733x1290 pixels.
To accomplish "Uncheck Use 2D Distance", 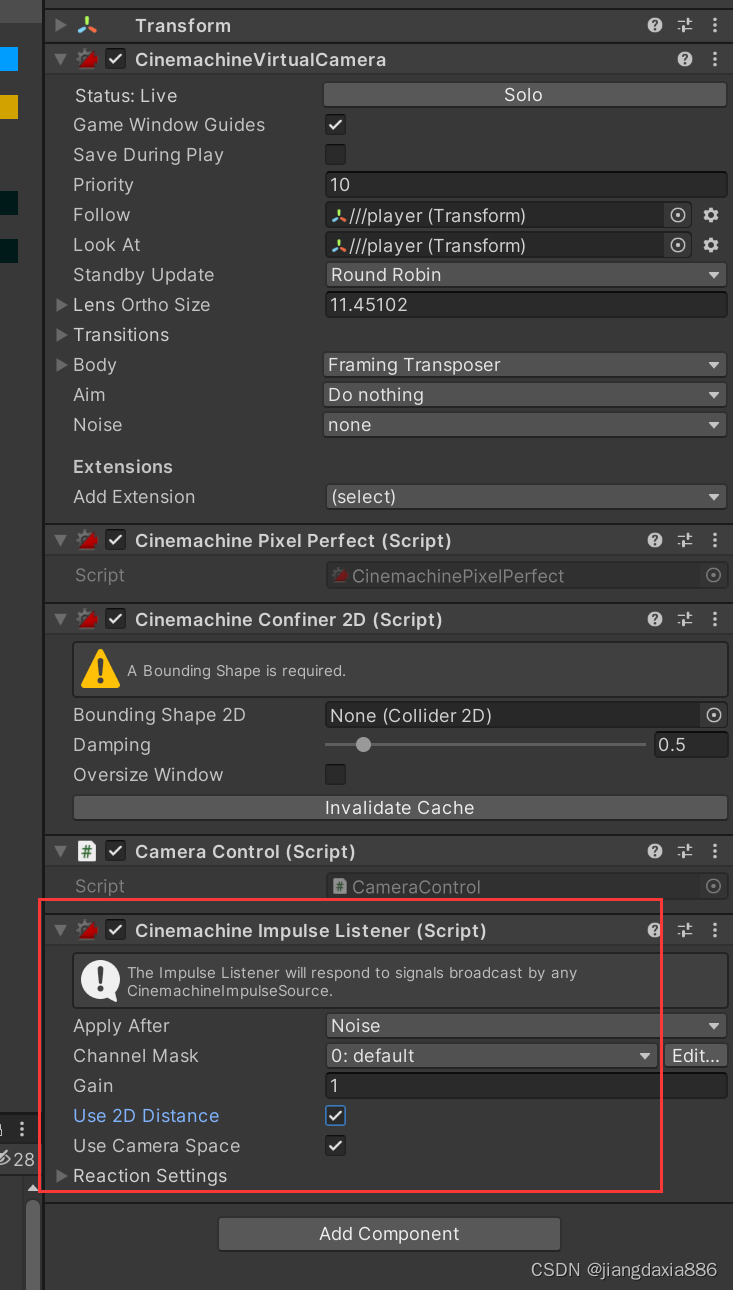I will [336, 1116].
